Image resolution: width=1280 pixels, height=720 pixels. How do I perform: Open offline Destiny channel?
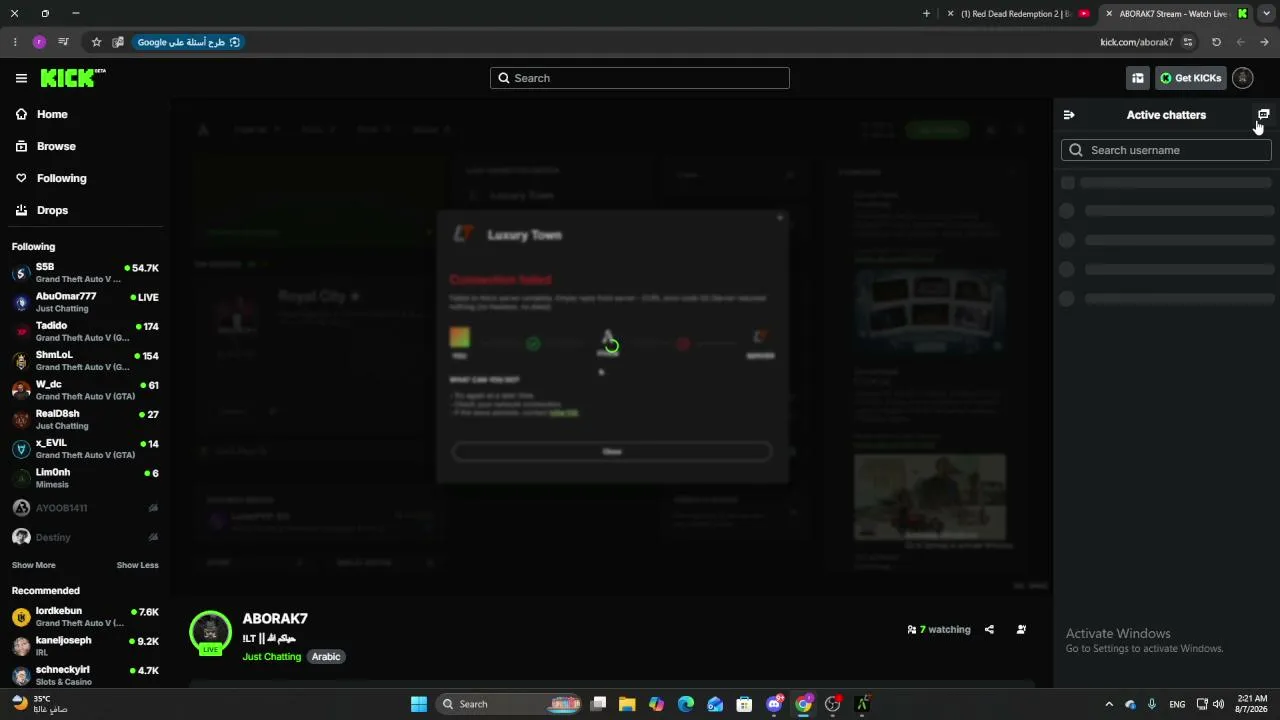click(x=85, y=537)
